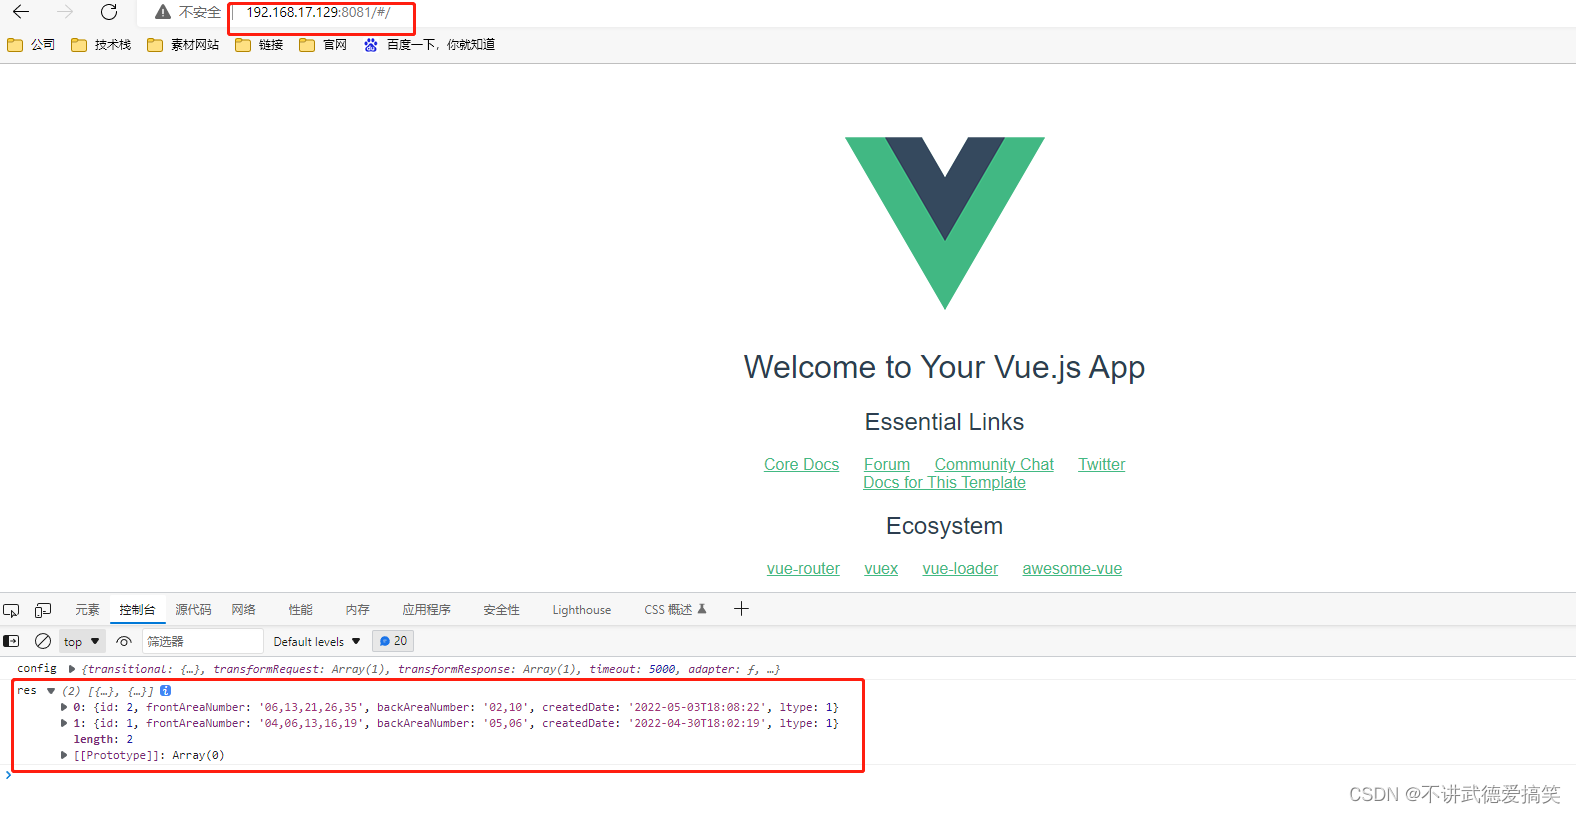The width and height of the screenshot is (1576, 813).
Task: Click the not-secure warning triangle icon
Action: point(163,12)
